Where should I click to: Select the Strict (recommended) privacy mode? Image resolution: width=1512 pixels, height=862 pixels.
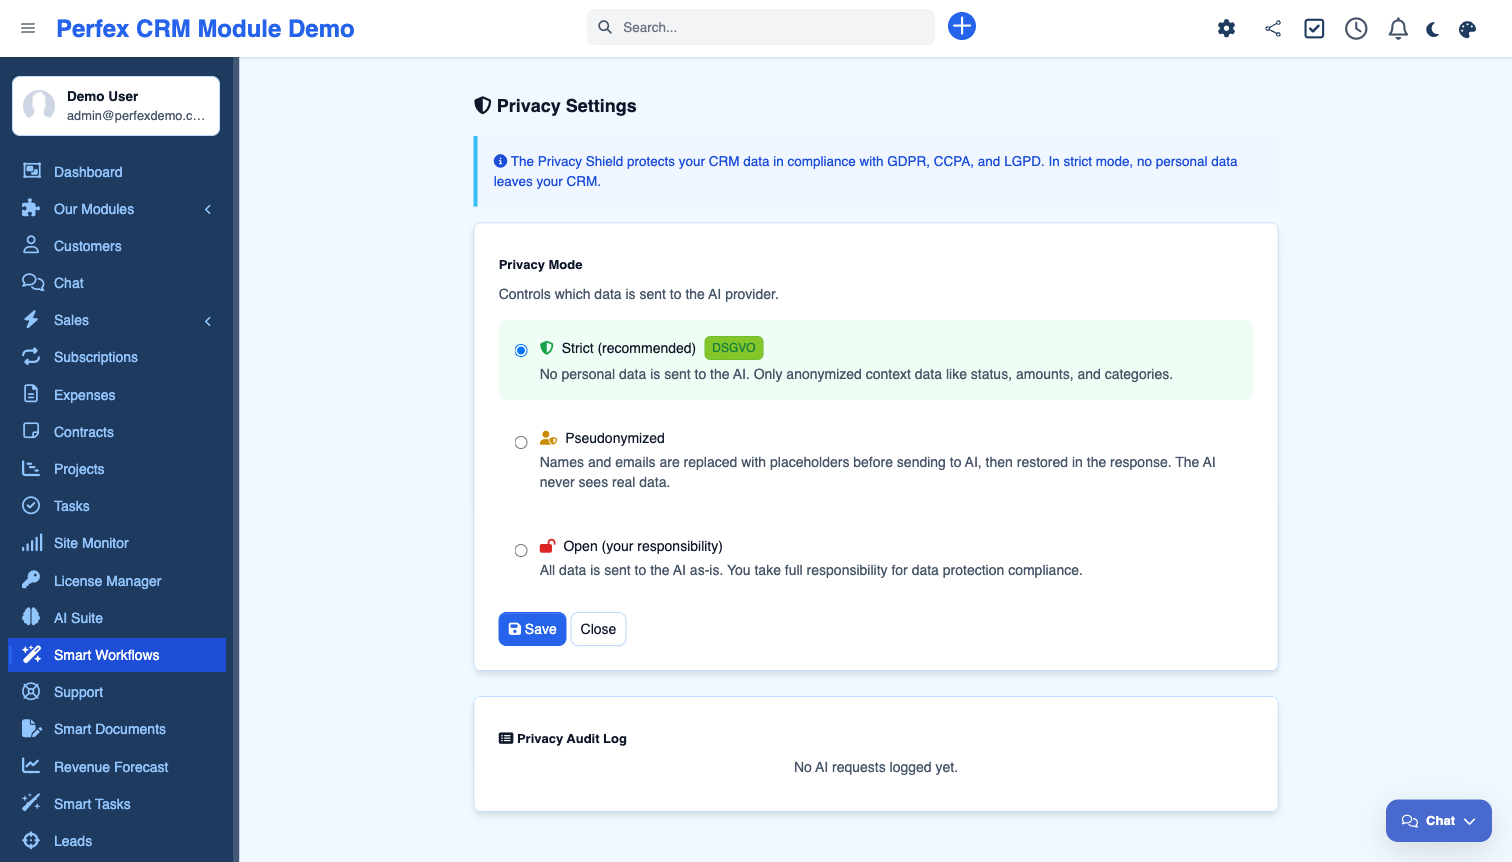point(521,350)
